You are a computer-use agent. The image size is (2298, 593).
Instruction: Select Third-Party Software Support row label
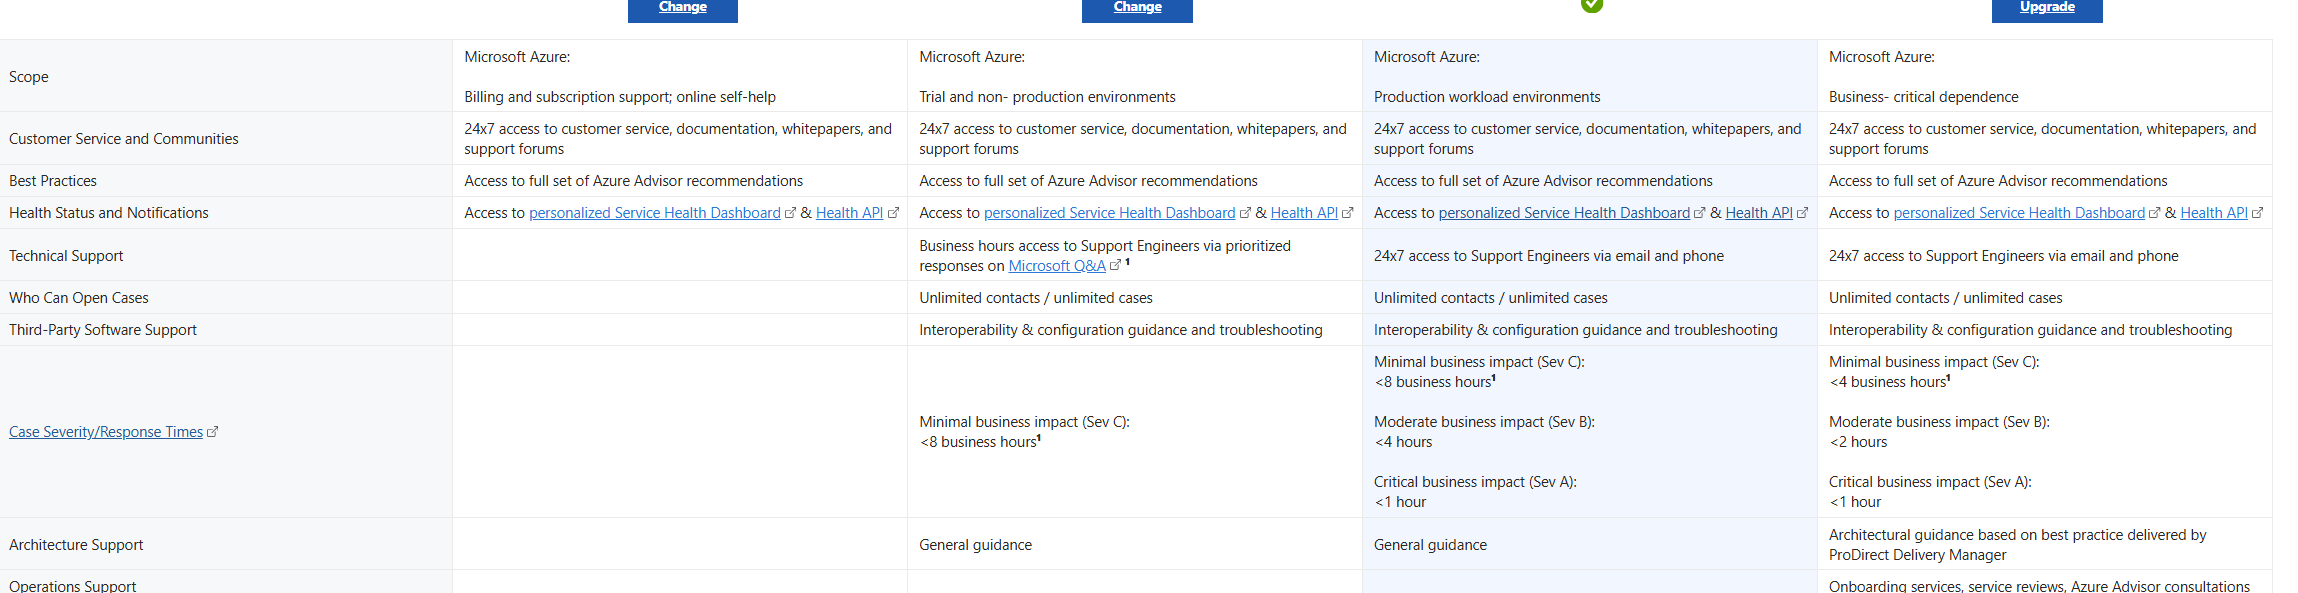pos(103,330)
